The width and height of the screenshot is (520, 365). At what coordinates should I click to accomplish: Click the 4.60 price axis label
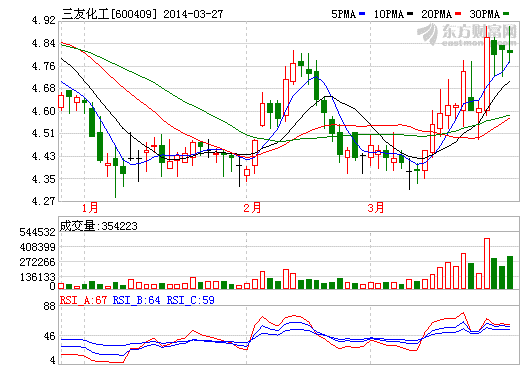tap(43, 111)
